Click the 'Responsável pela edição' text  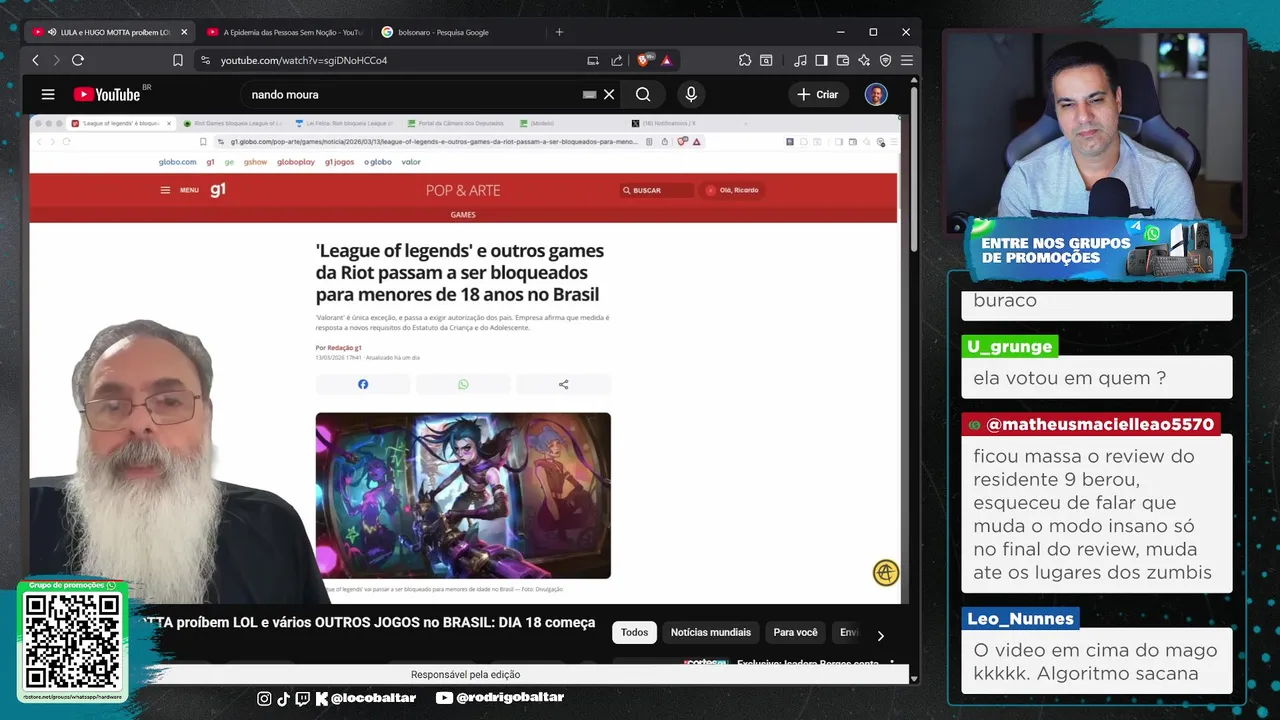(x=465, y=675)
